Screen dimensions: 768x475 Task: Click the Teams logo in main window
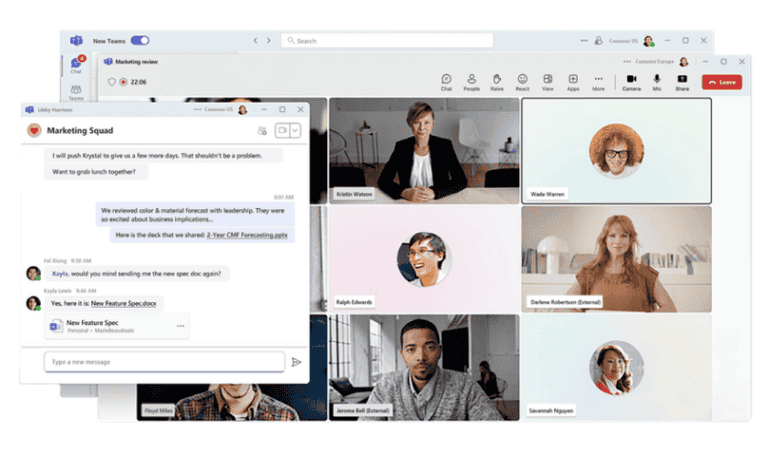(76, 41)
